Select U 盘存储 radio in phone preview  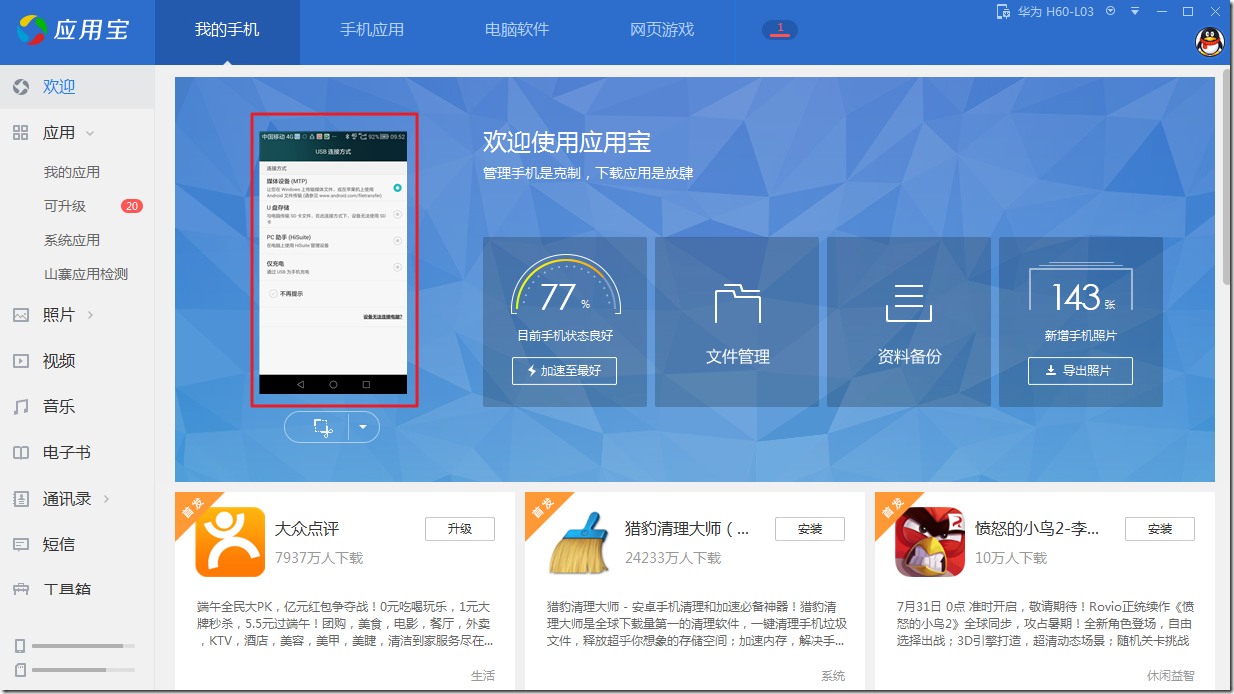pos(397,214)
